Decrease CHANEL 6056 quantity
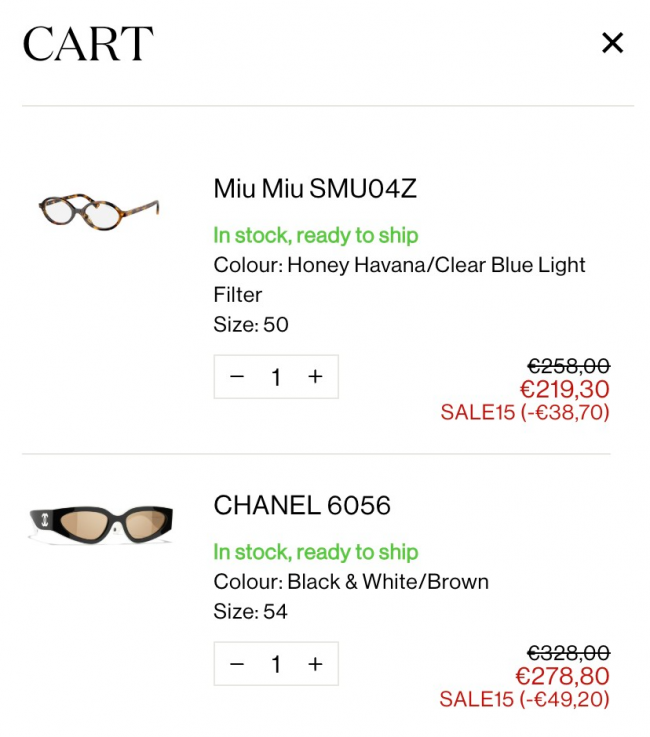Image resolution: width=650 pixels, height=737 pixels. pos(237,664)
